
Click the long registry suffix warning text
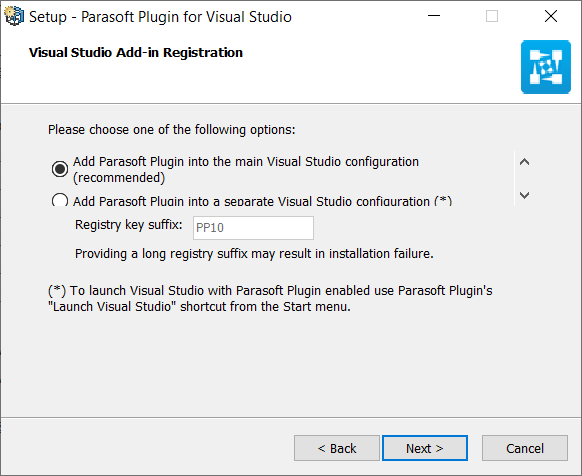254,254
